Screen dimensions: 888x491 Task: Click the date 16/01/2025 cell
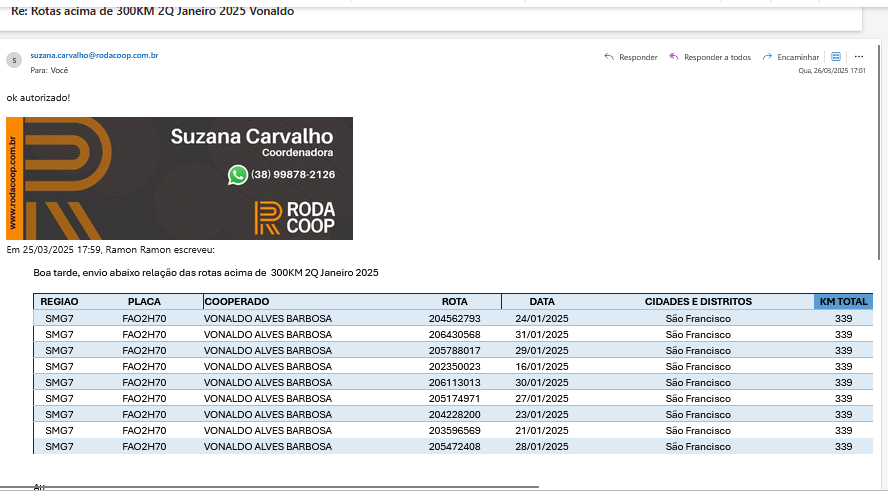point(542,366)
